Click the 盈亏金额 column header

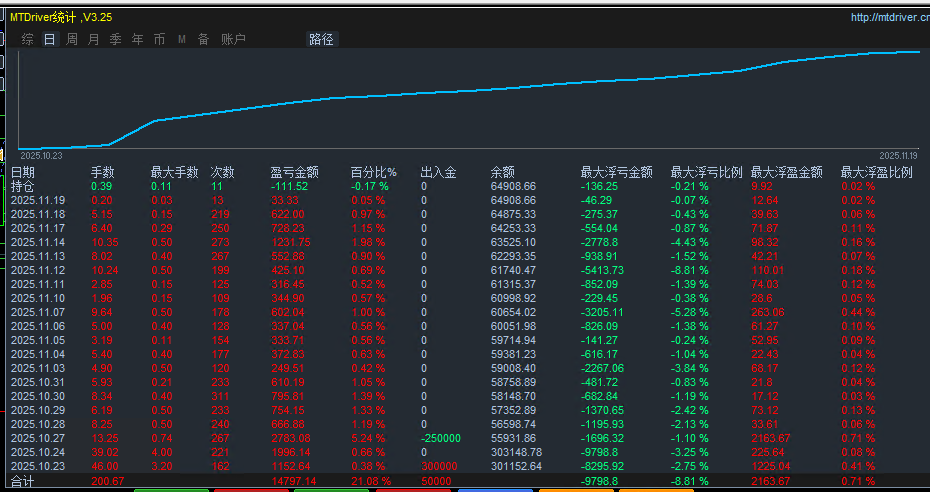pyautogui.click(x=295, y=172)
